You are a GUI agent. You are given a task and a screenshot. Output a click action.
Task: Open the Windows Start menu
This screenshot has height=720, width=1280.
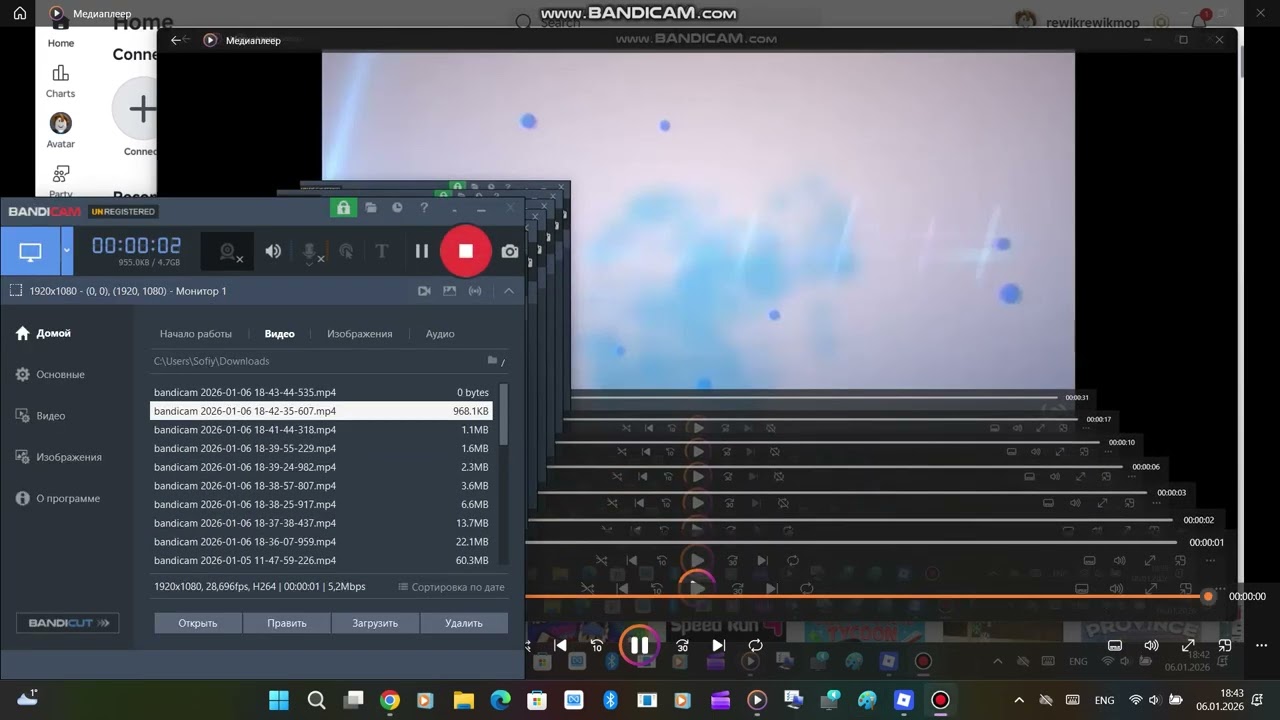click(x=279, y=700)
